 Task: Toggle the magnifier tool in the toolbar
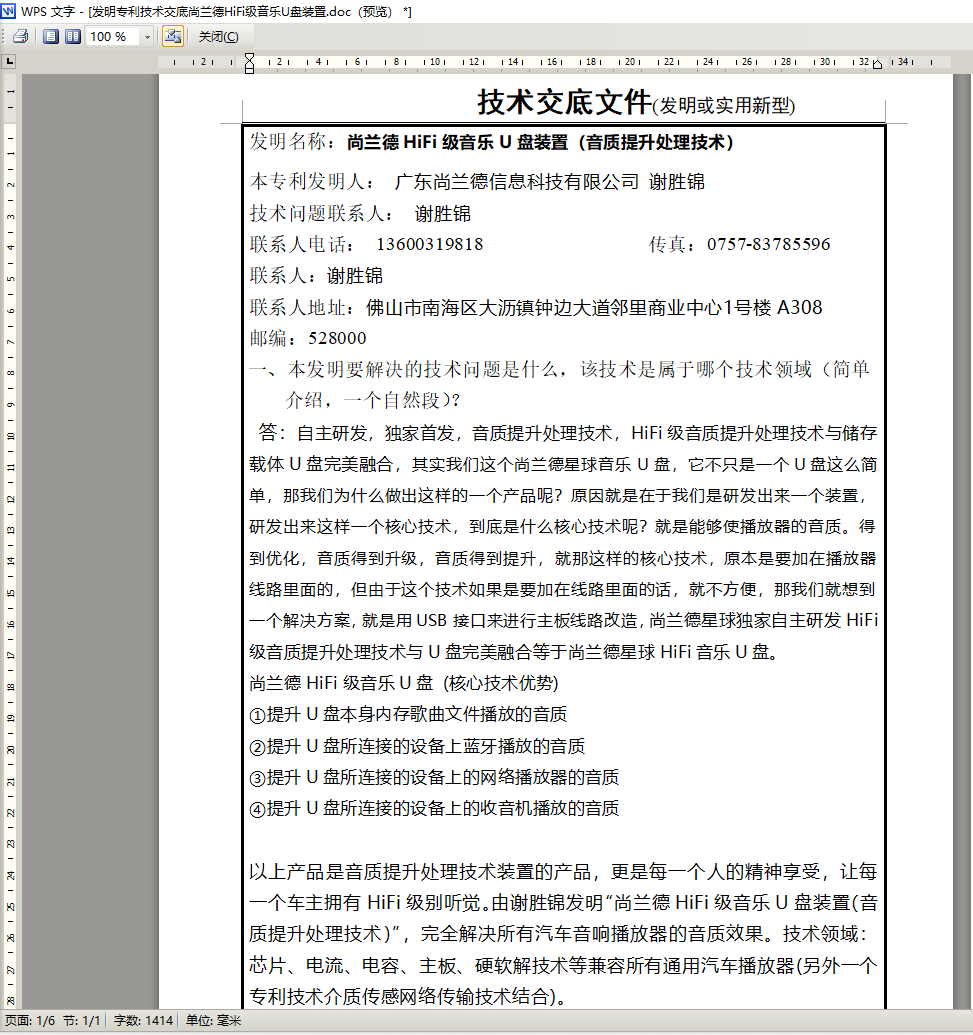[x=172, y=37]
